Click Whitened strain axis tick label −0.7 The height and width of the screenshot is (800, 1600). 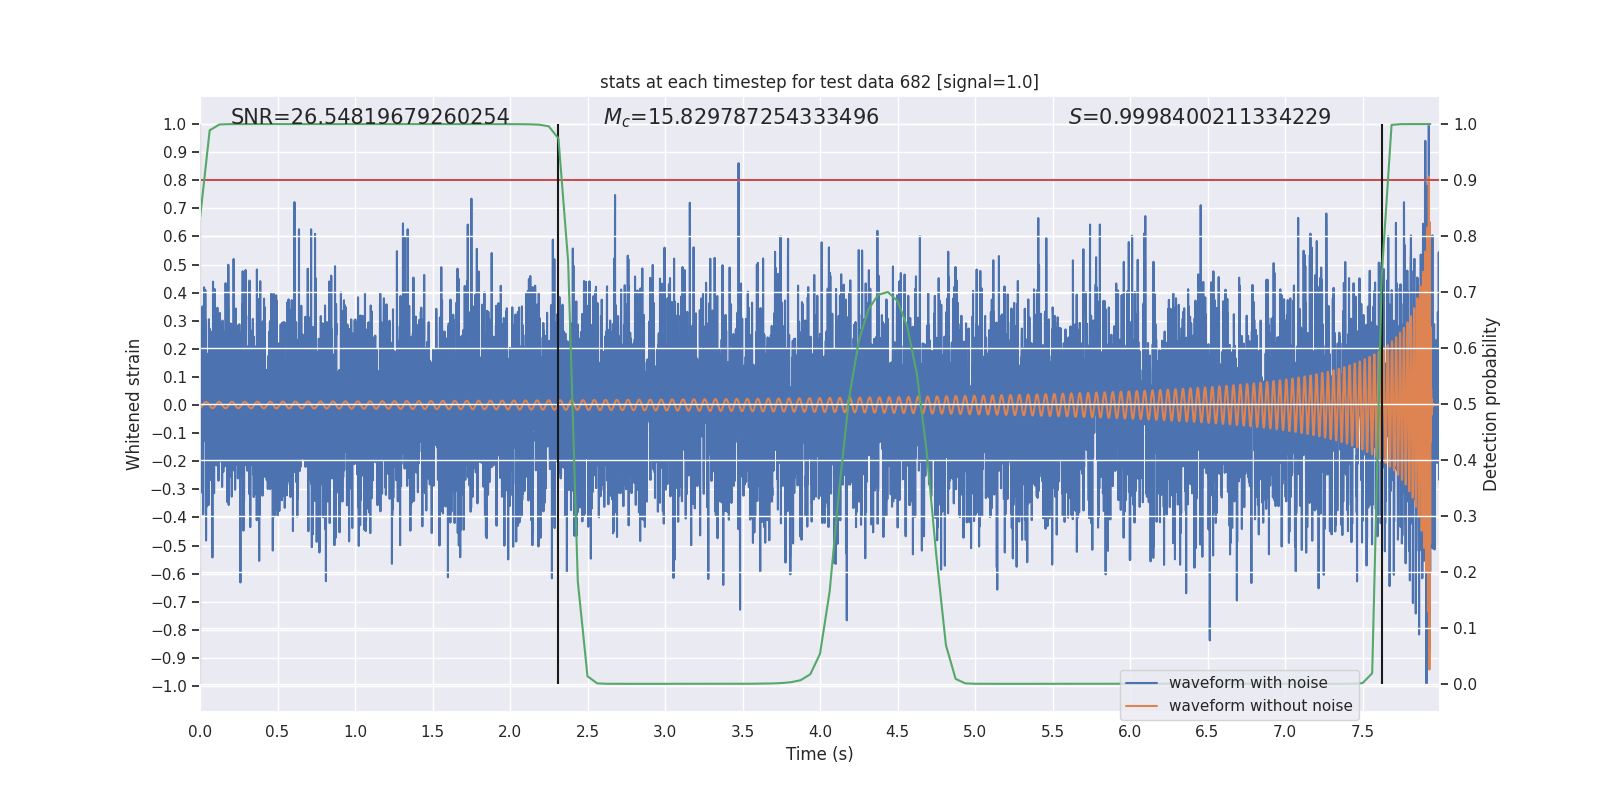pos(169,602)
